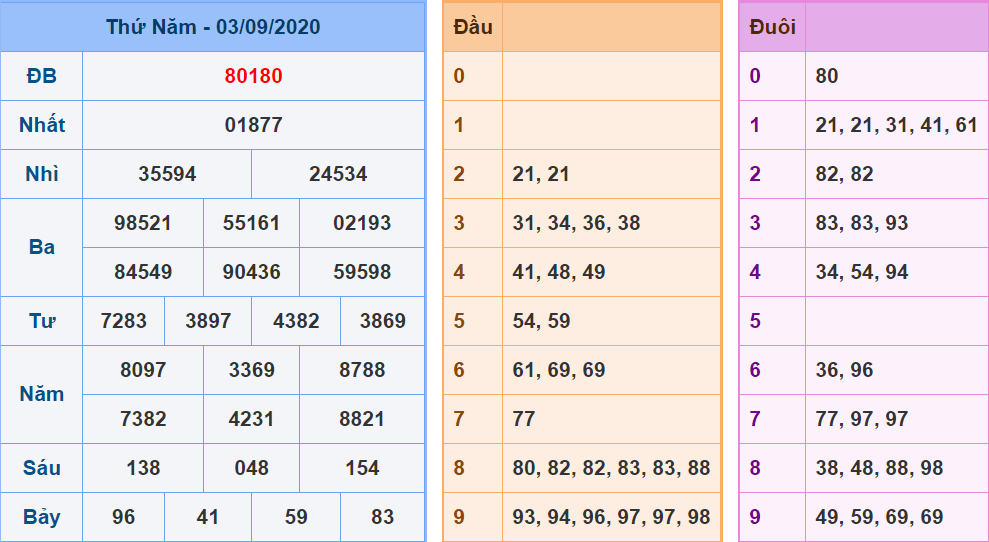Click the ĐB row label
Screen dimensions: 989x542
(42, 76)
